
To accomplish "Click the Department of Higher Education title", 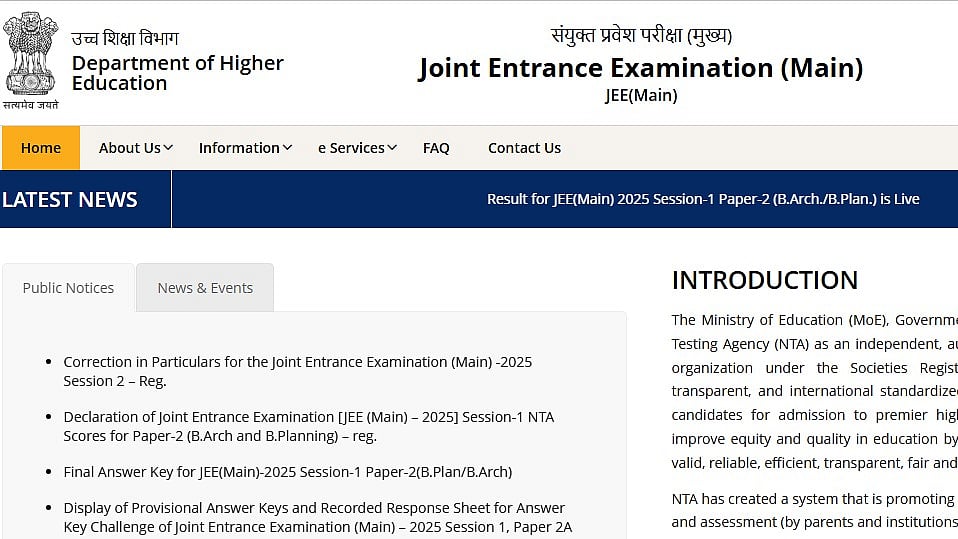I will pos(177,73).
